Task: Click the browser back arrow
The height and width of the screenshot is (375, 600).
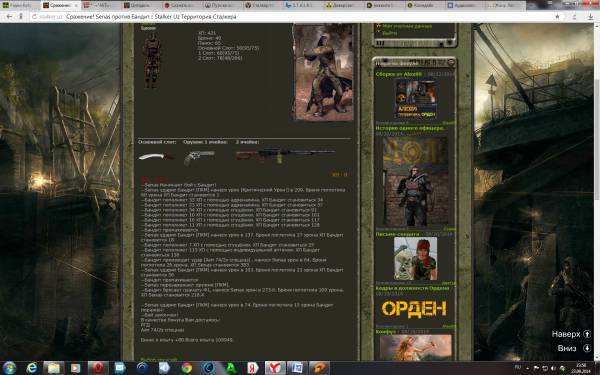Action: pyautogui.click(x=9, y=16)
